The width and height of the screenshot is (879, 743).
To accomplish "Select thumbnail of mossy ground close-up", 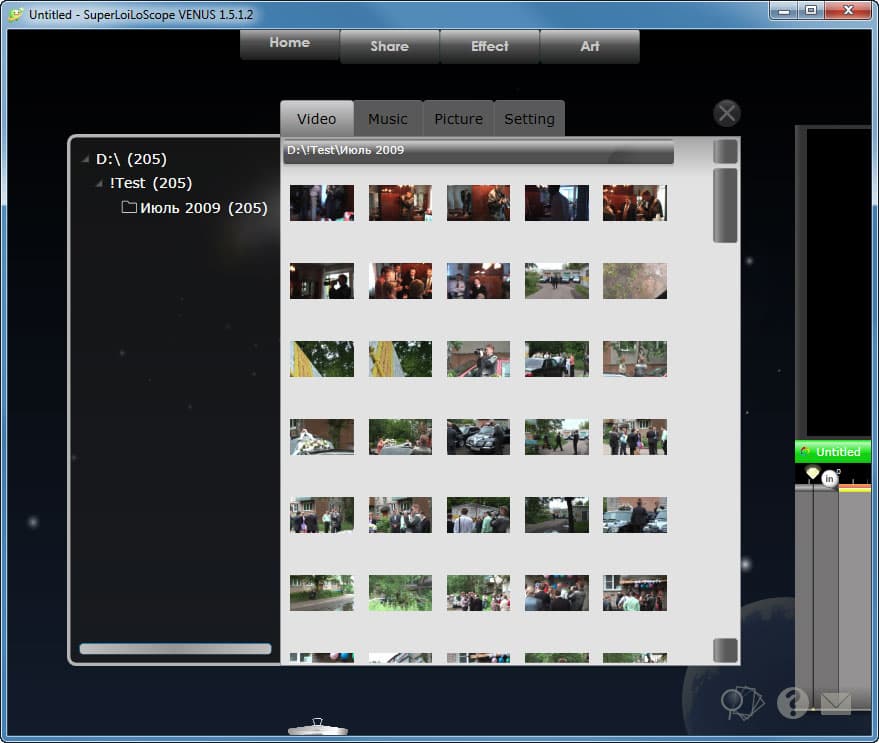I will pos(635,281).
